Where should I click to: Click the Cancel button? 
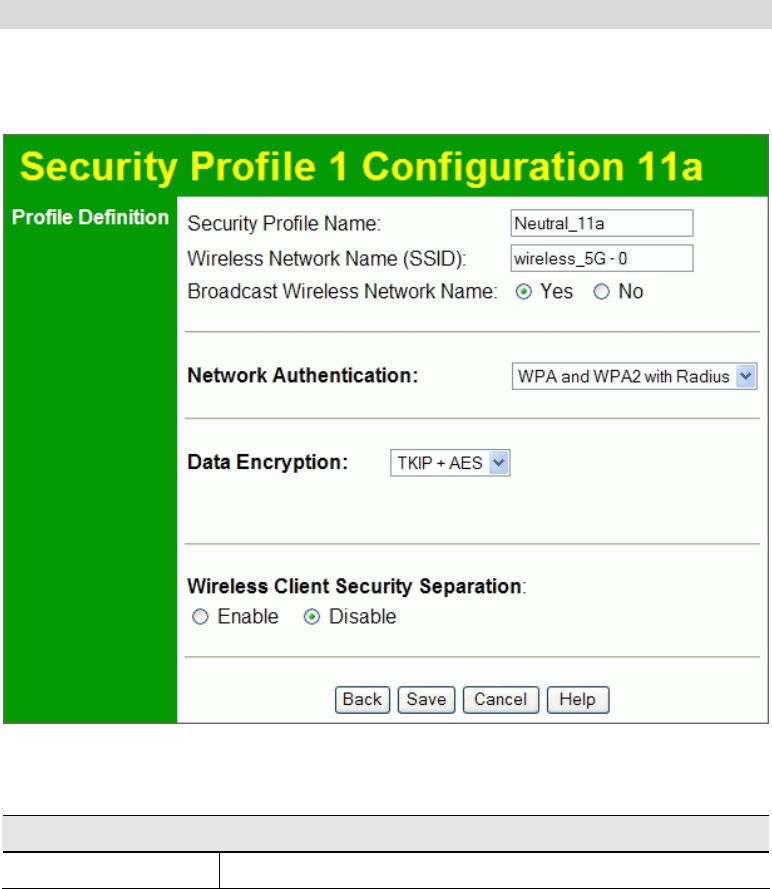pyautogui.click(x=501, y=699)
